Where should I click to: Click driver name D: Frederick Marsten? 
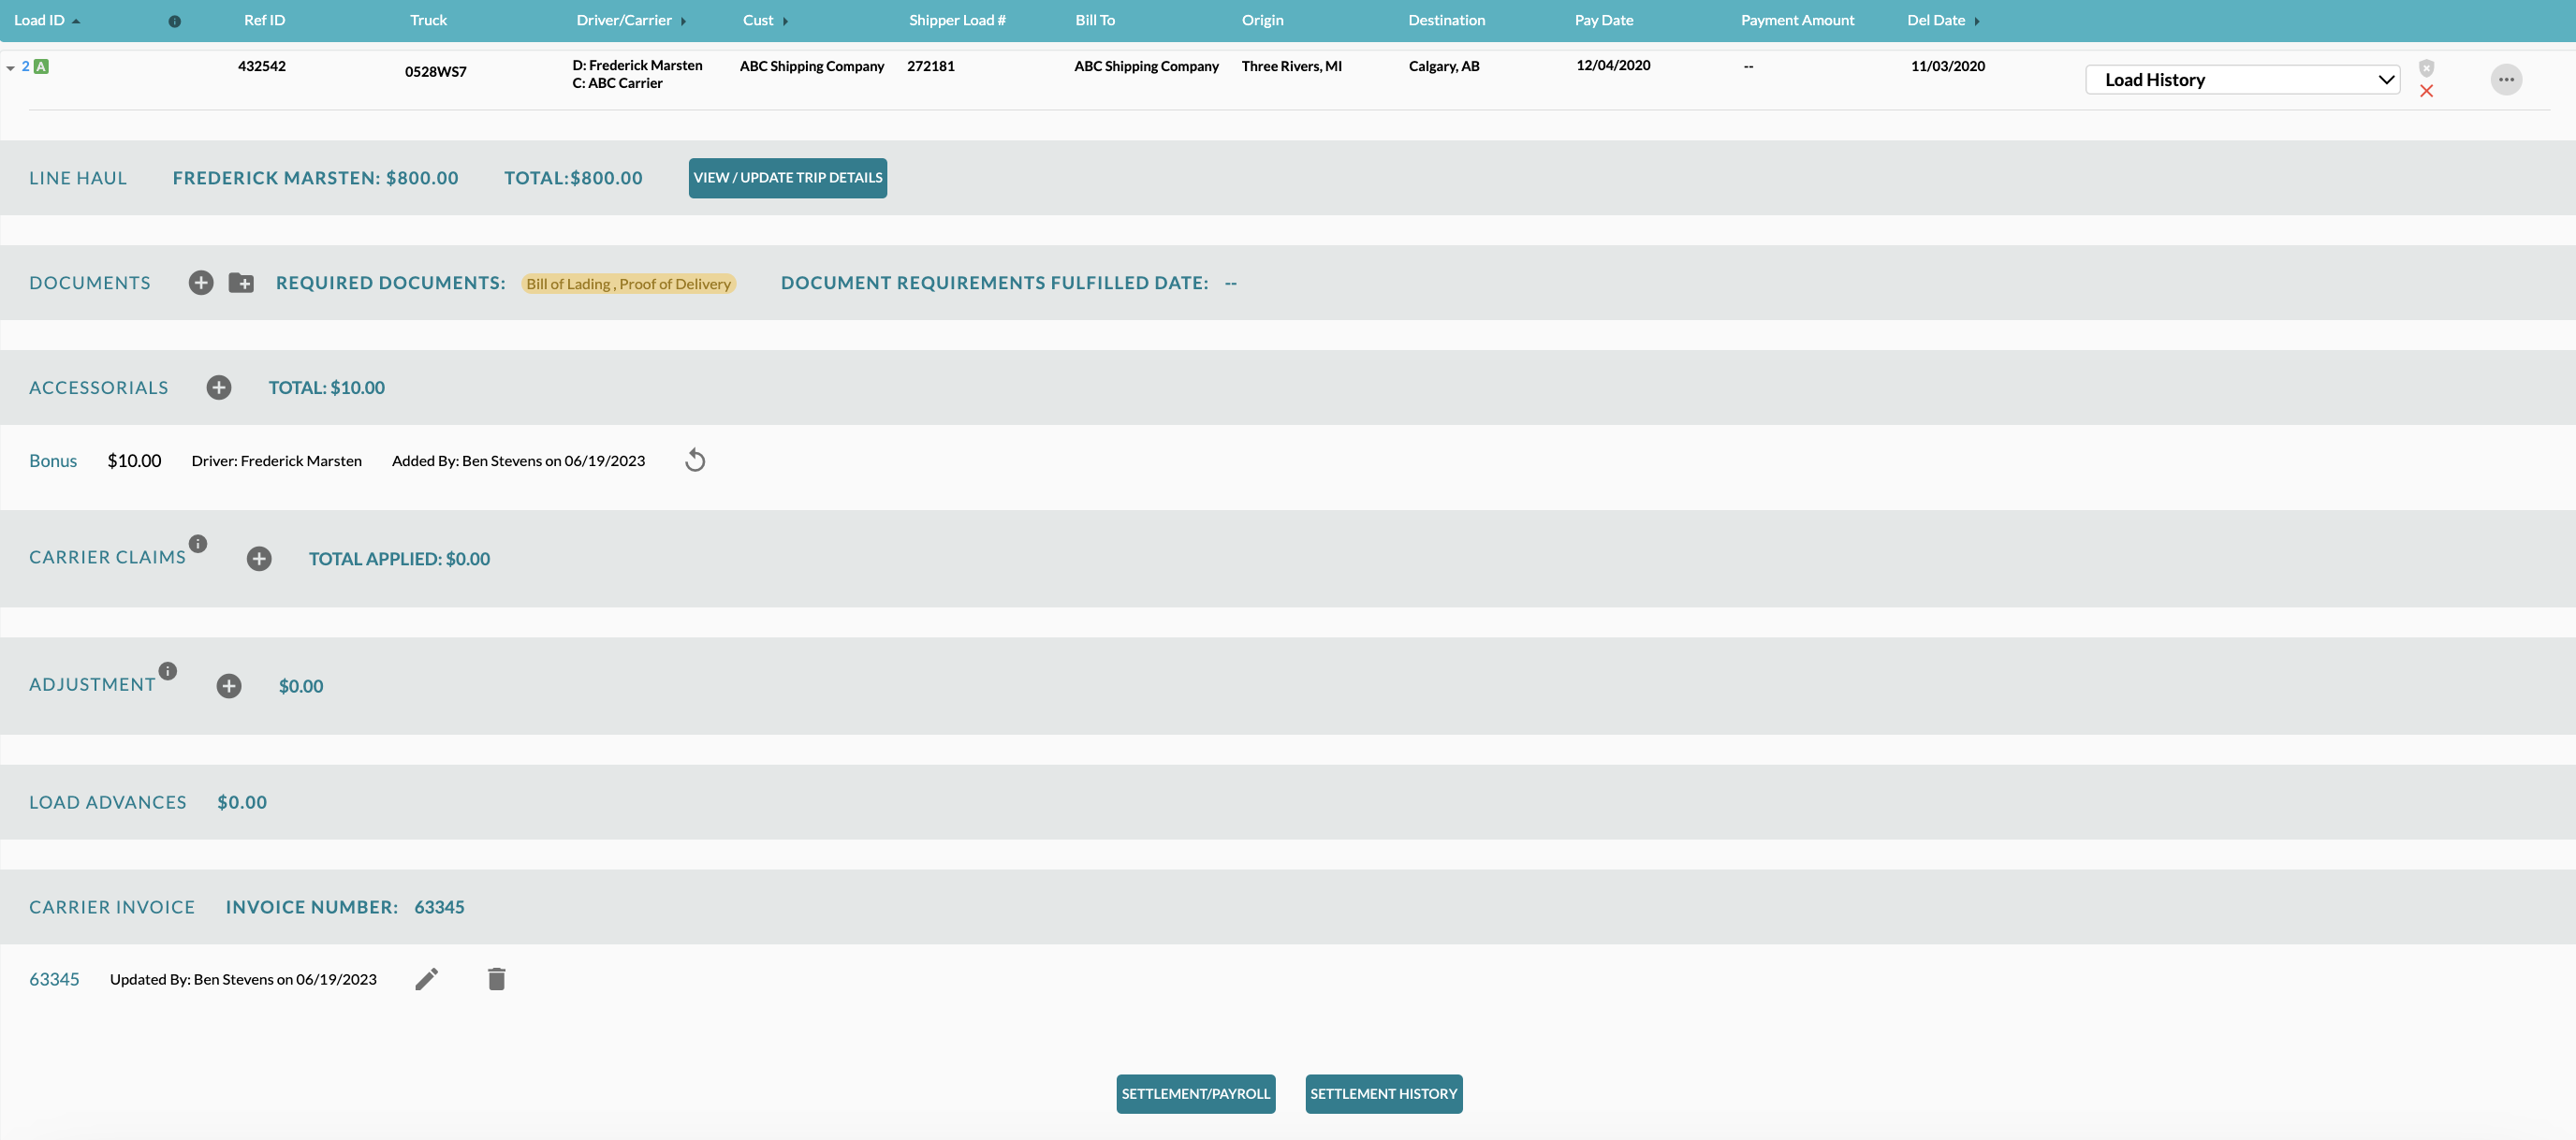pos(637,65)
